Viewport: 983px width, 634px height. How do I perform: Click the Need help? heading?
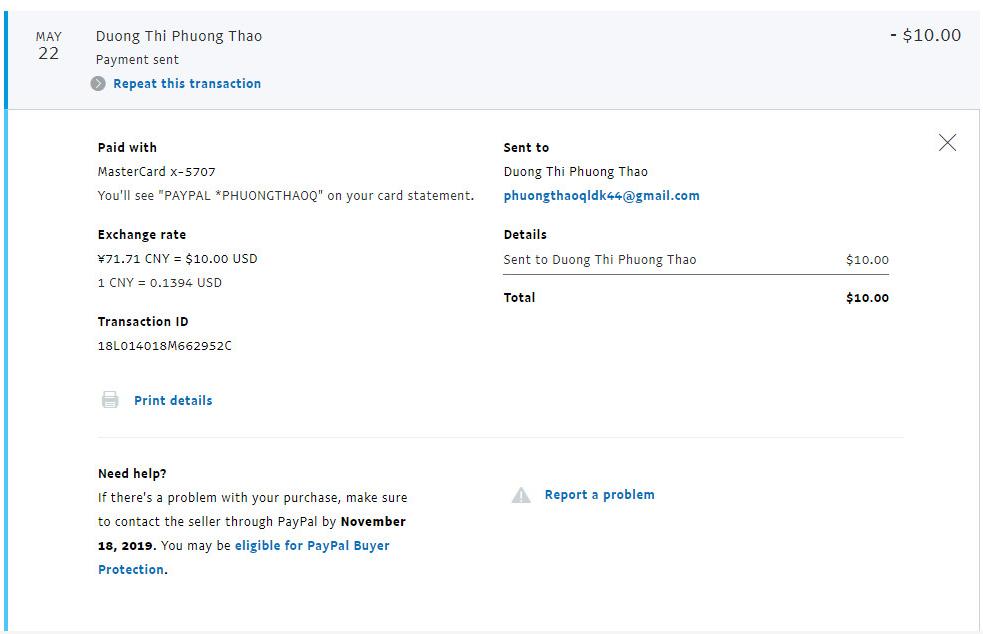point(132,473)
